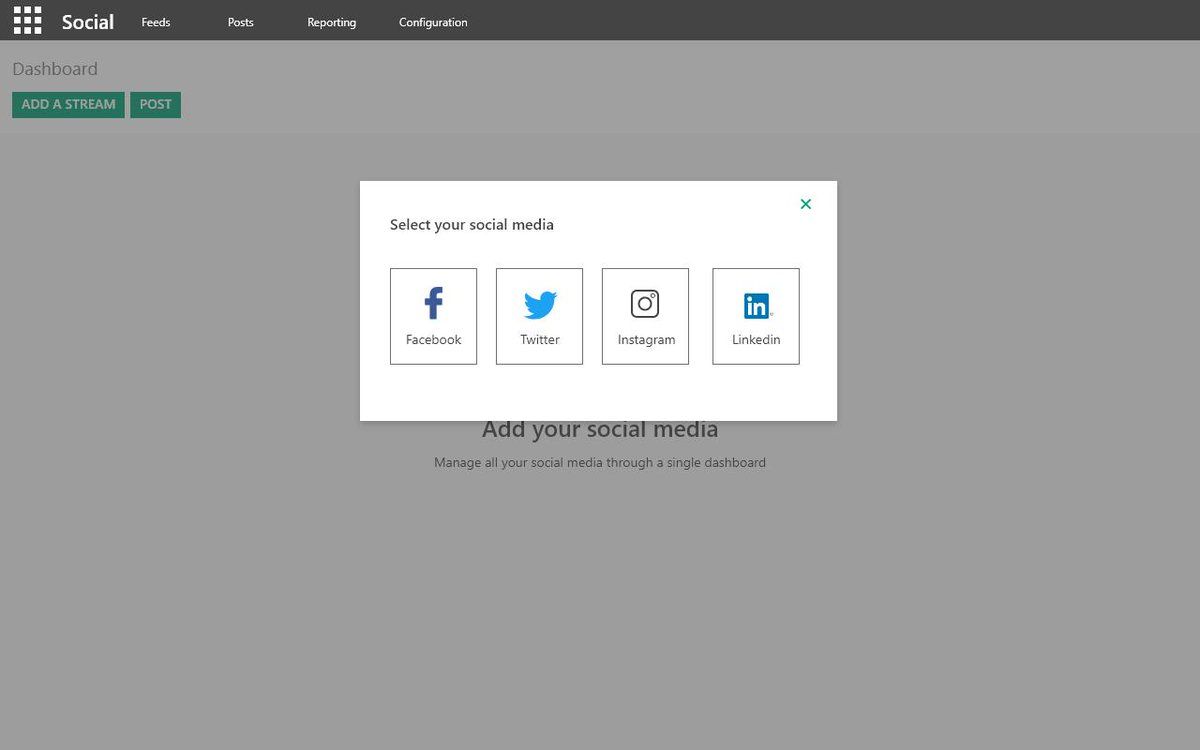Click the Facebook logo icon
The height and width of the screenshot is (750, 1200).
click(x=433, y=303)
